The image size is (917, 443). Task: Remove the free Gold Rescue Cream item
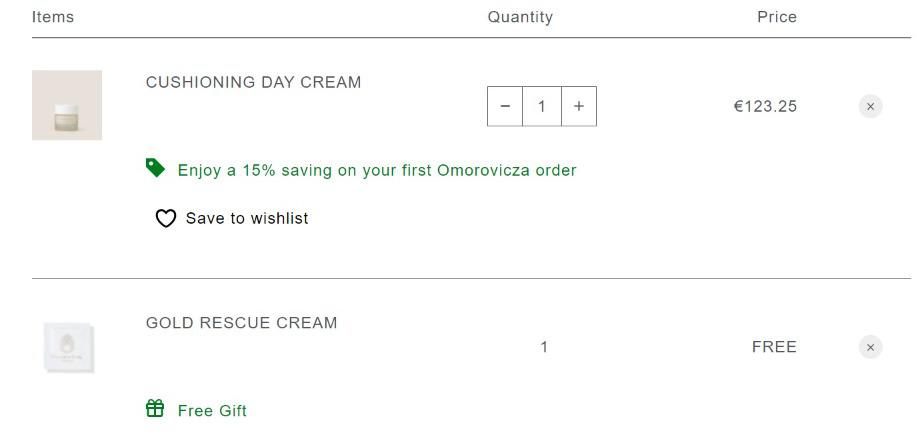click(x=870, y=347)
